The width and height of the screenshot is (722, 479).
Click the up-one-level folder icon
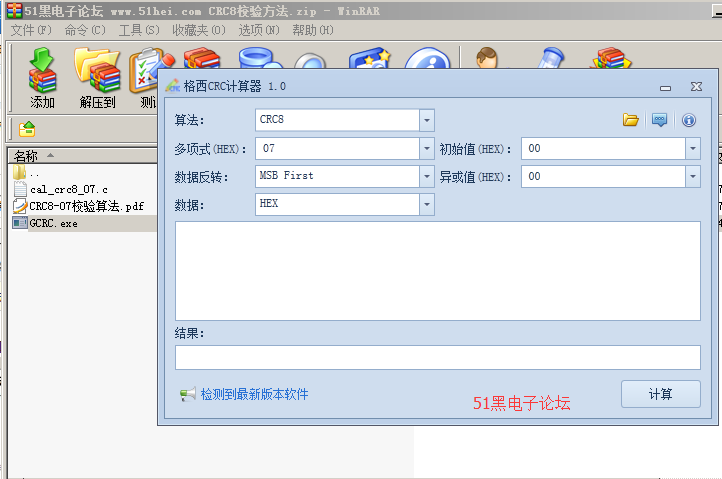click(x=27, y=129)
